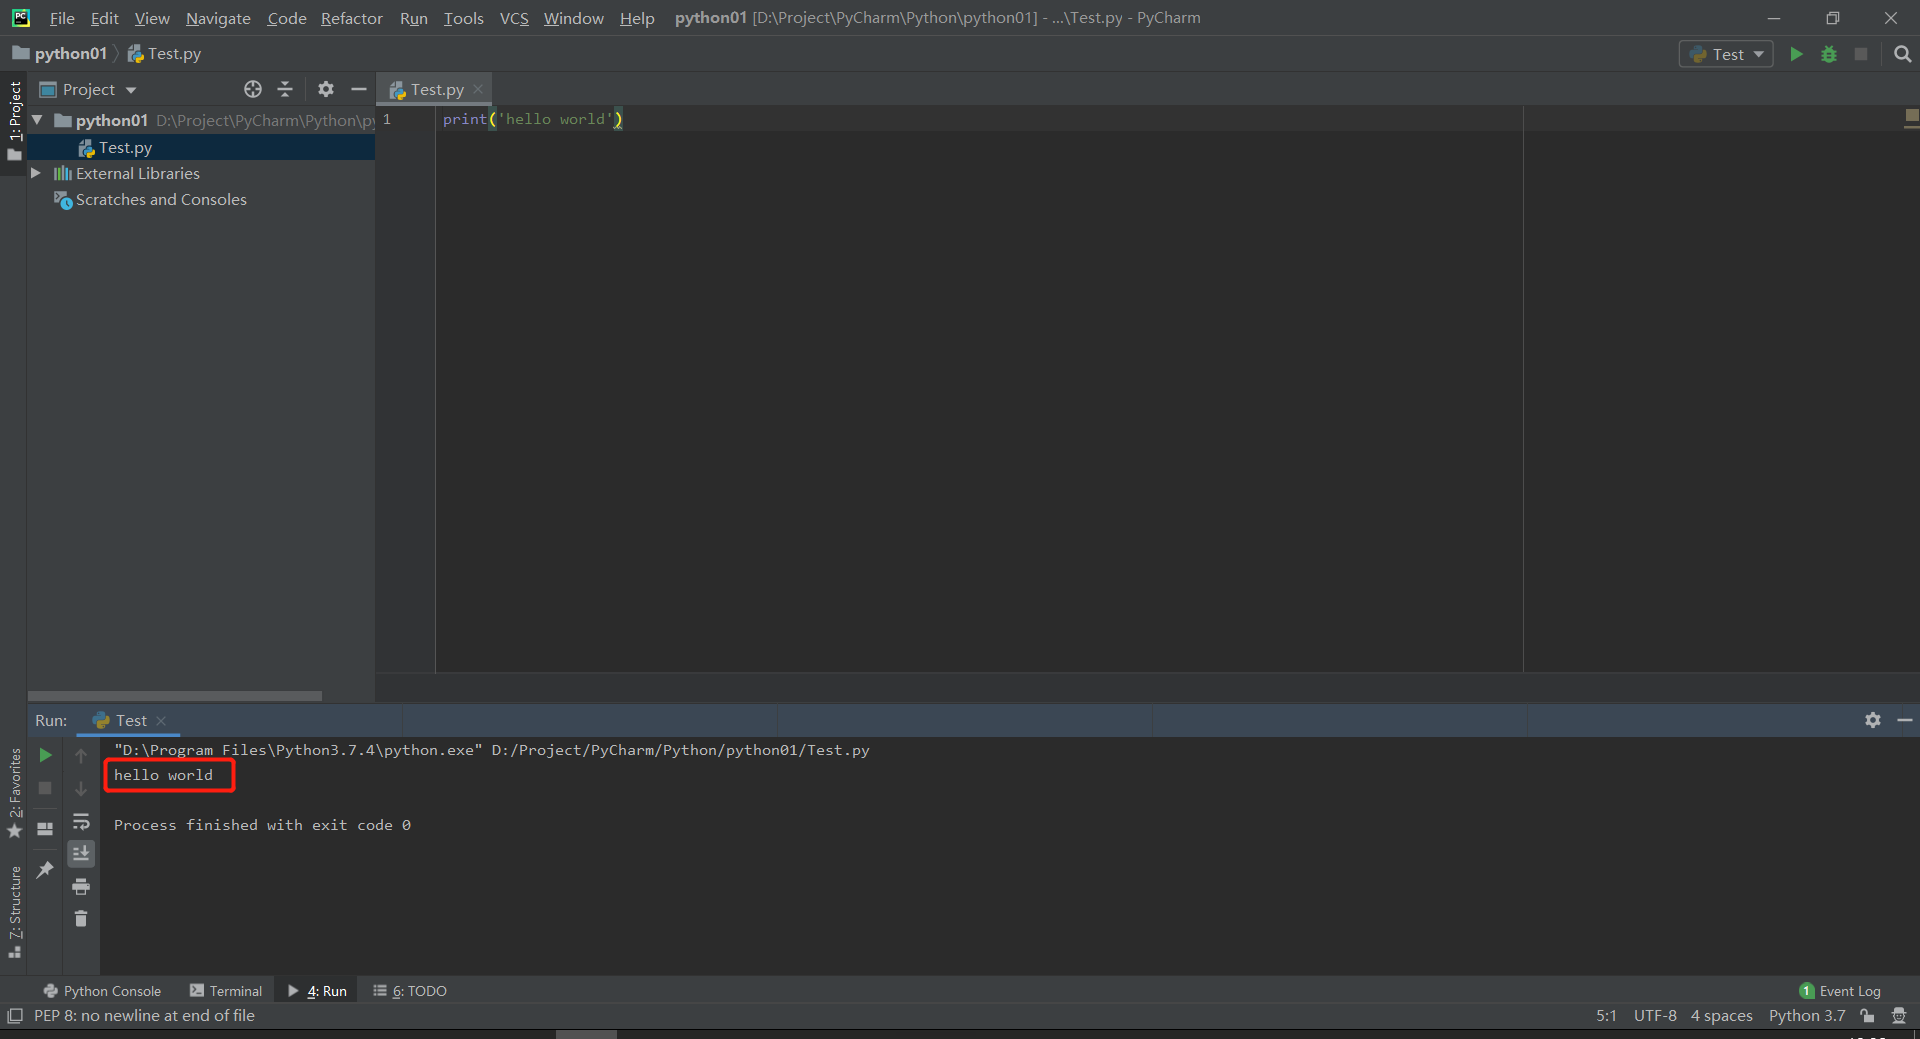Screen dimensions: 1920x1039
Task: Open the inspections indicator in status bar
Action: tap(1899, 1016)
